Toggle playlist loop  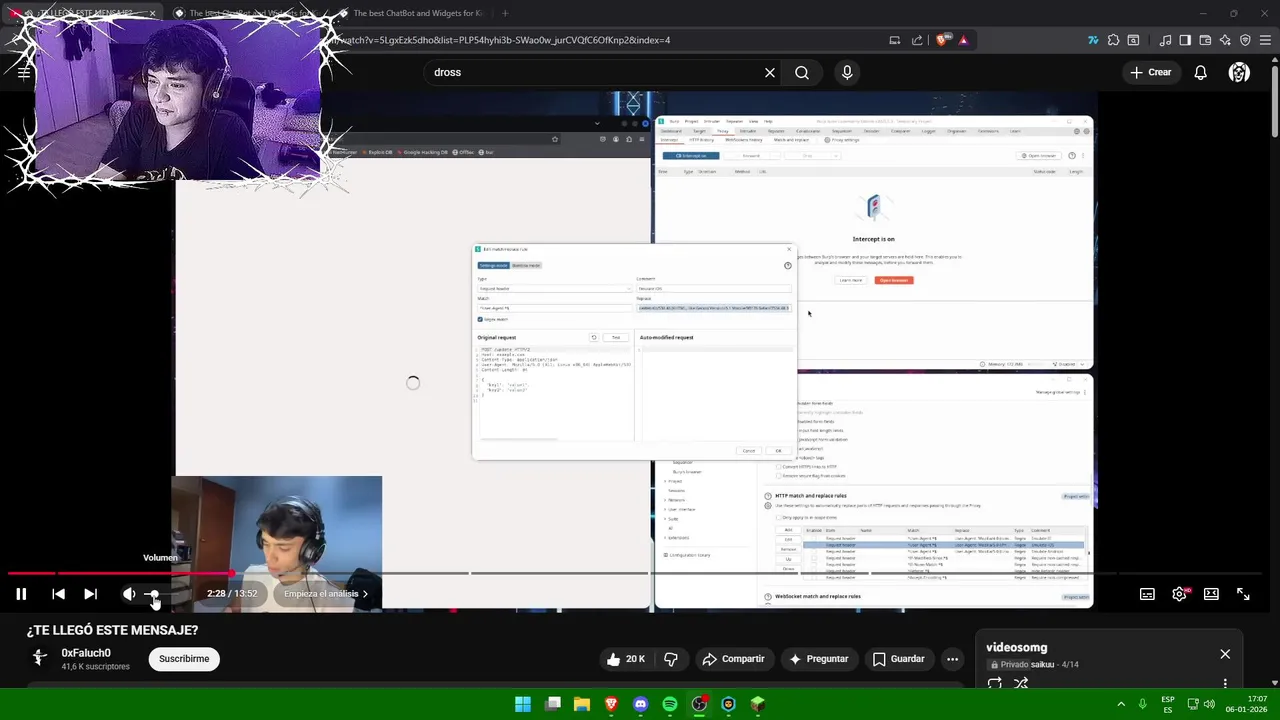[995, 684]
